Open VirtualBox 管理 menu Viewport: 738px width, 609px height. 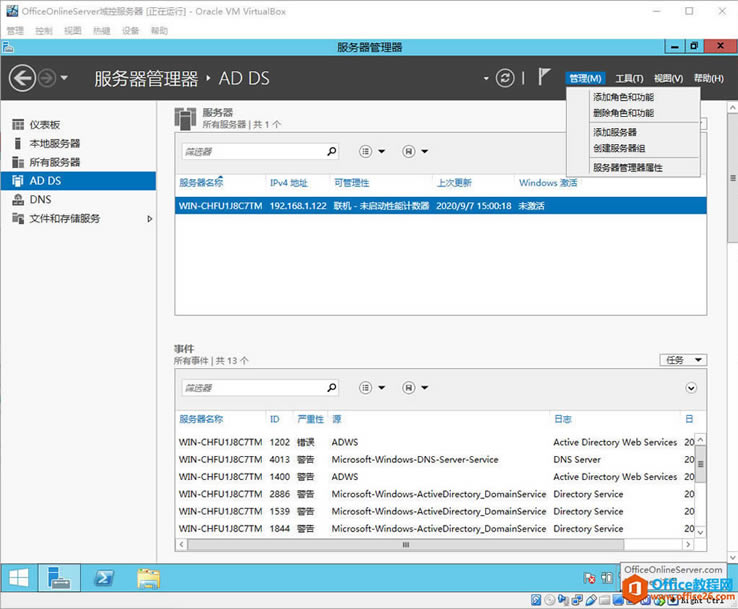coord(15,31)
